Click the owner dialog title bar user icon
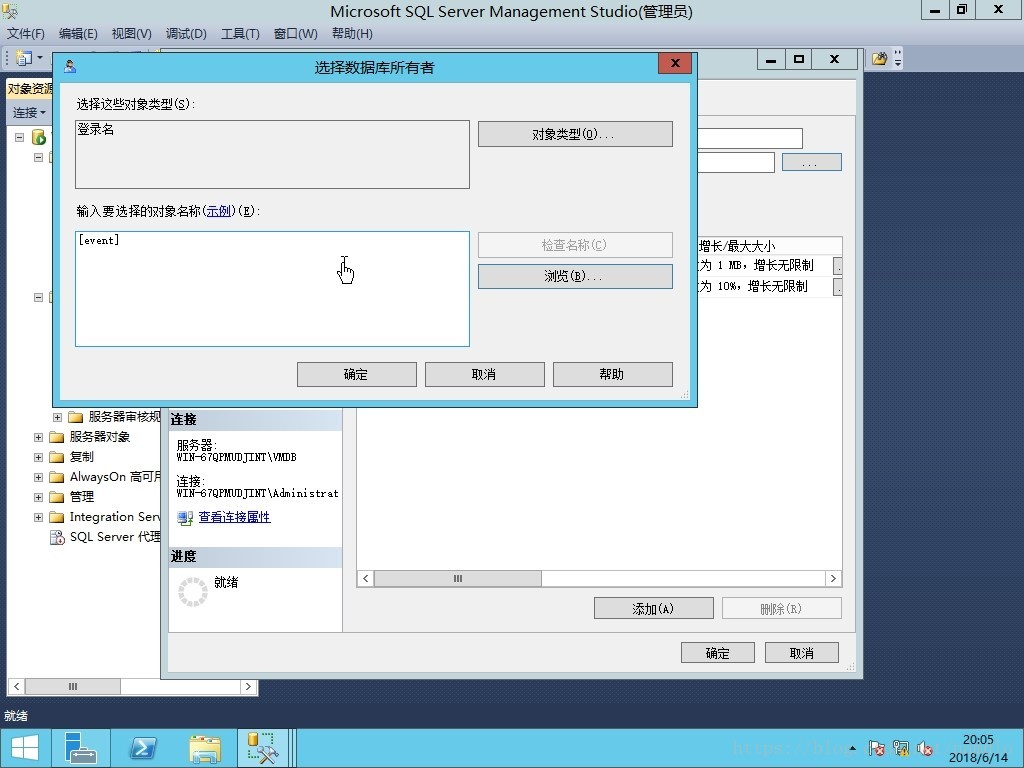This screenshot has width=1024, height=768. coord(70,66)
